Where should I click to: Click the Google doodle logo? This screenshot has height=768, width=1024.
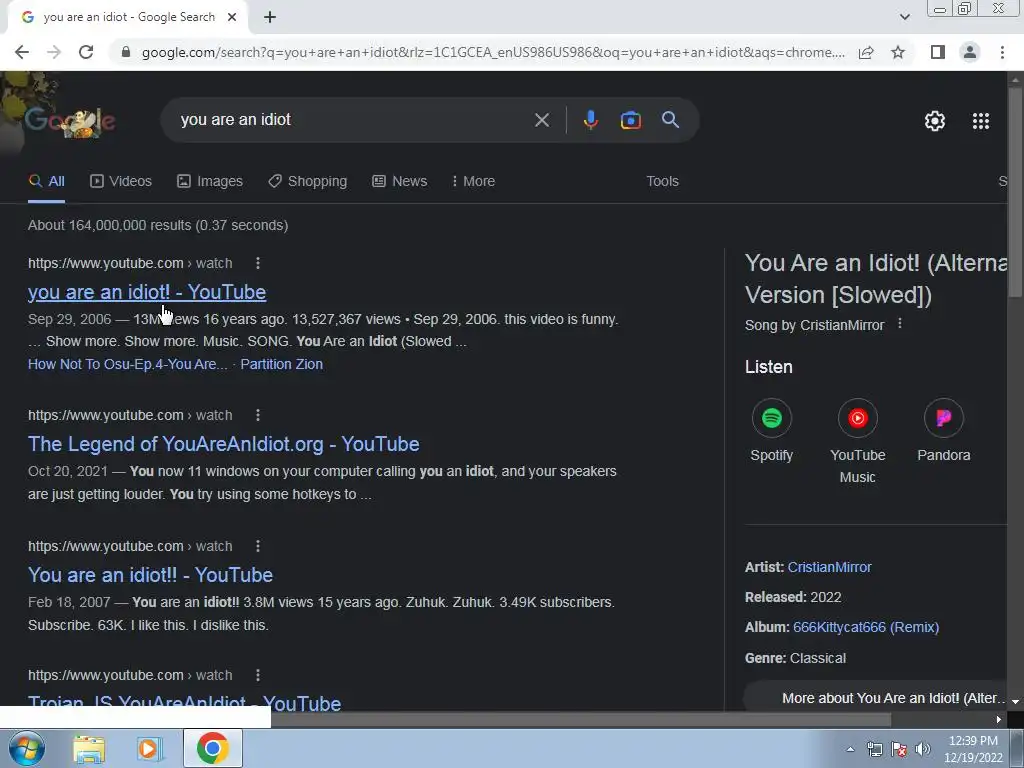click(69, 121)
